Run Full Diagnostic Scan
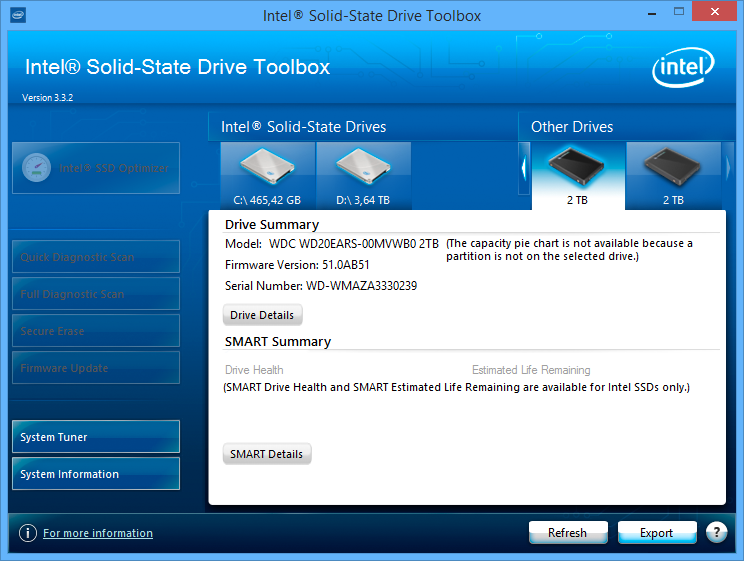Viewport: 744px width, 561px height. (96, 294)
